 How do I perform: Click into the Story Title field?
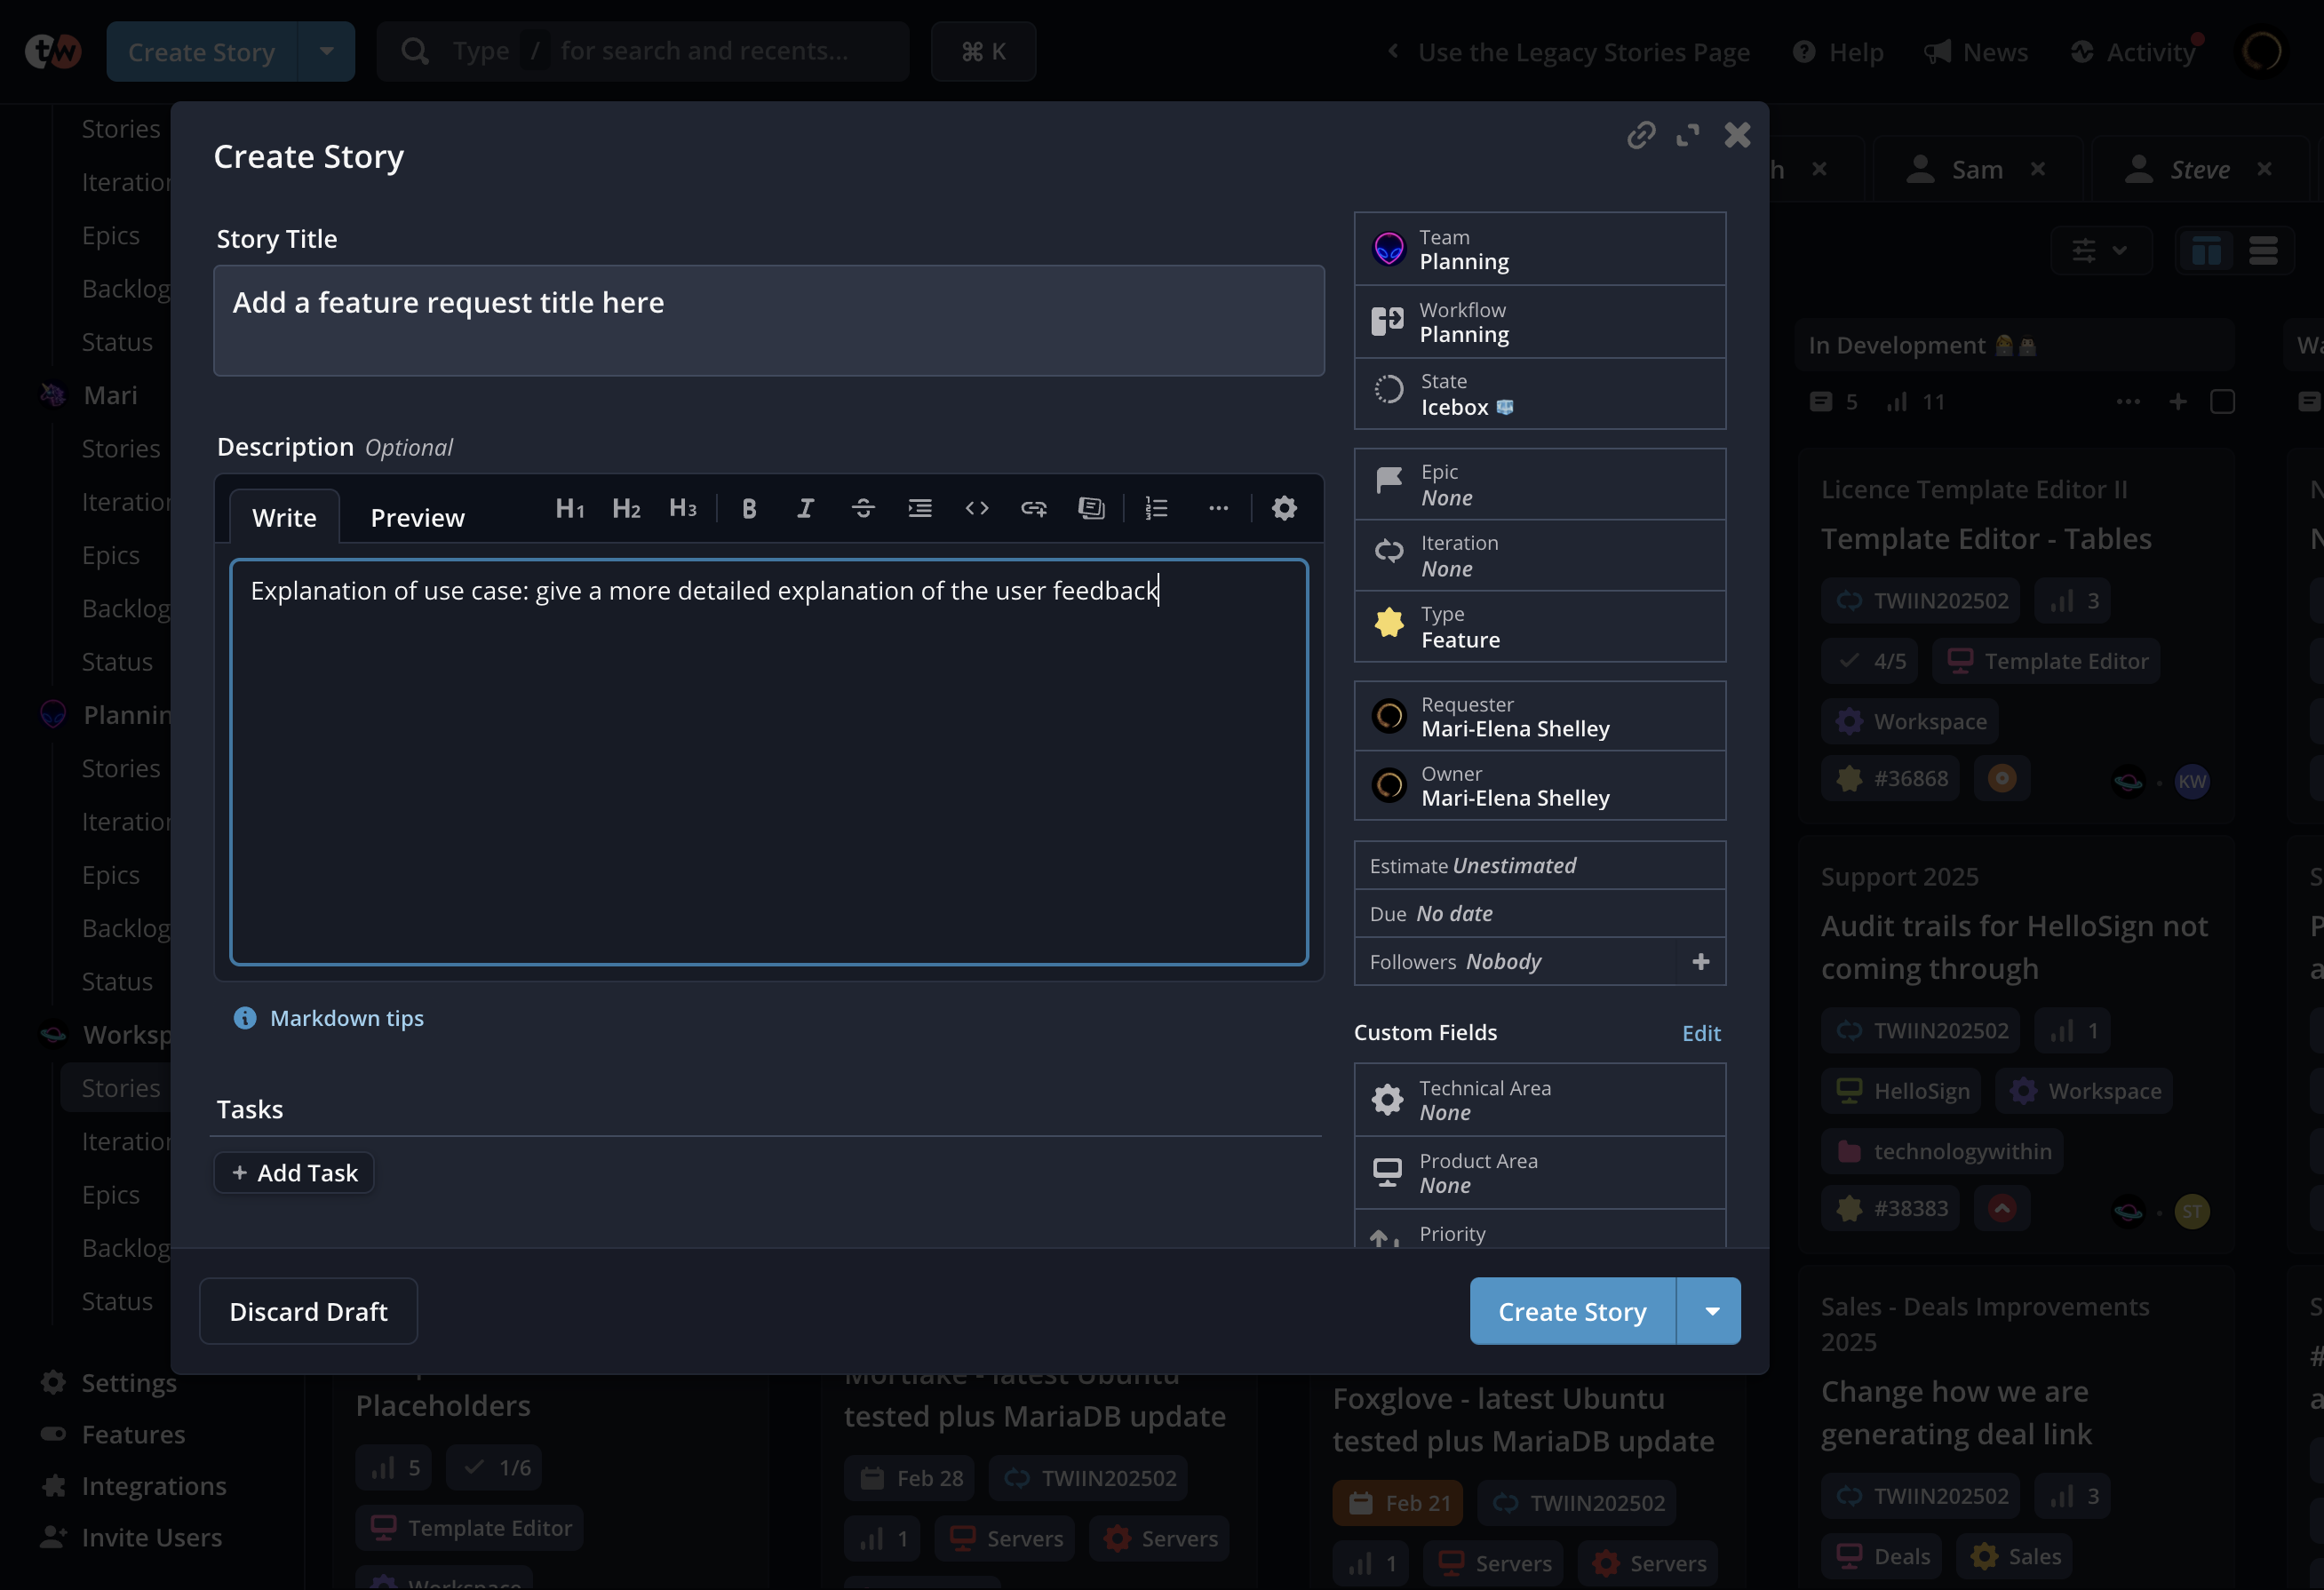point(769,321)
